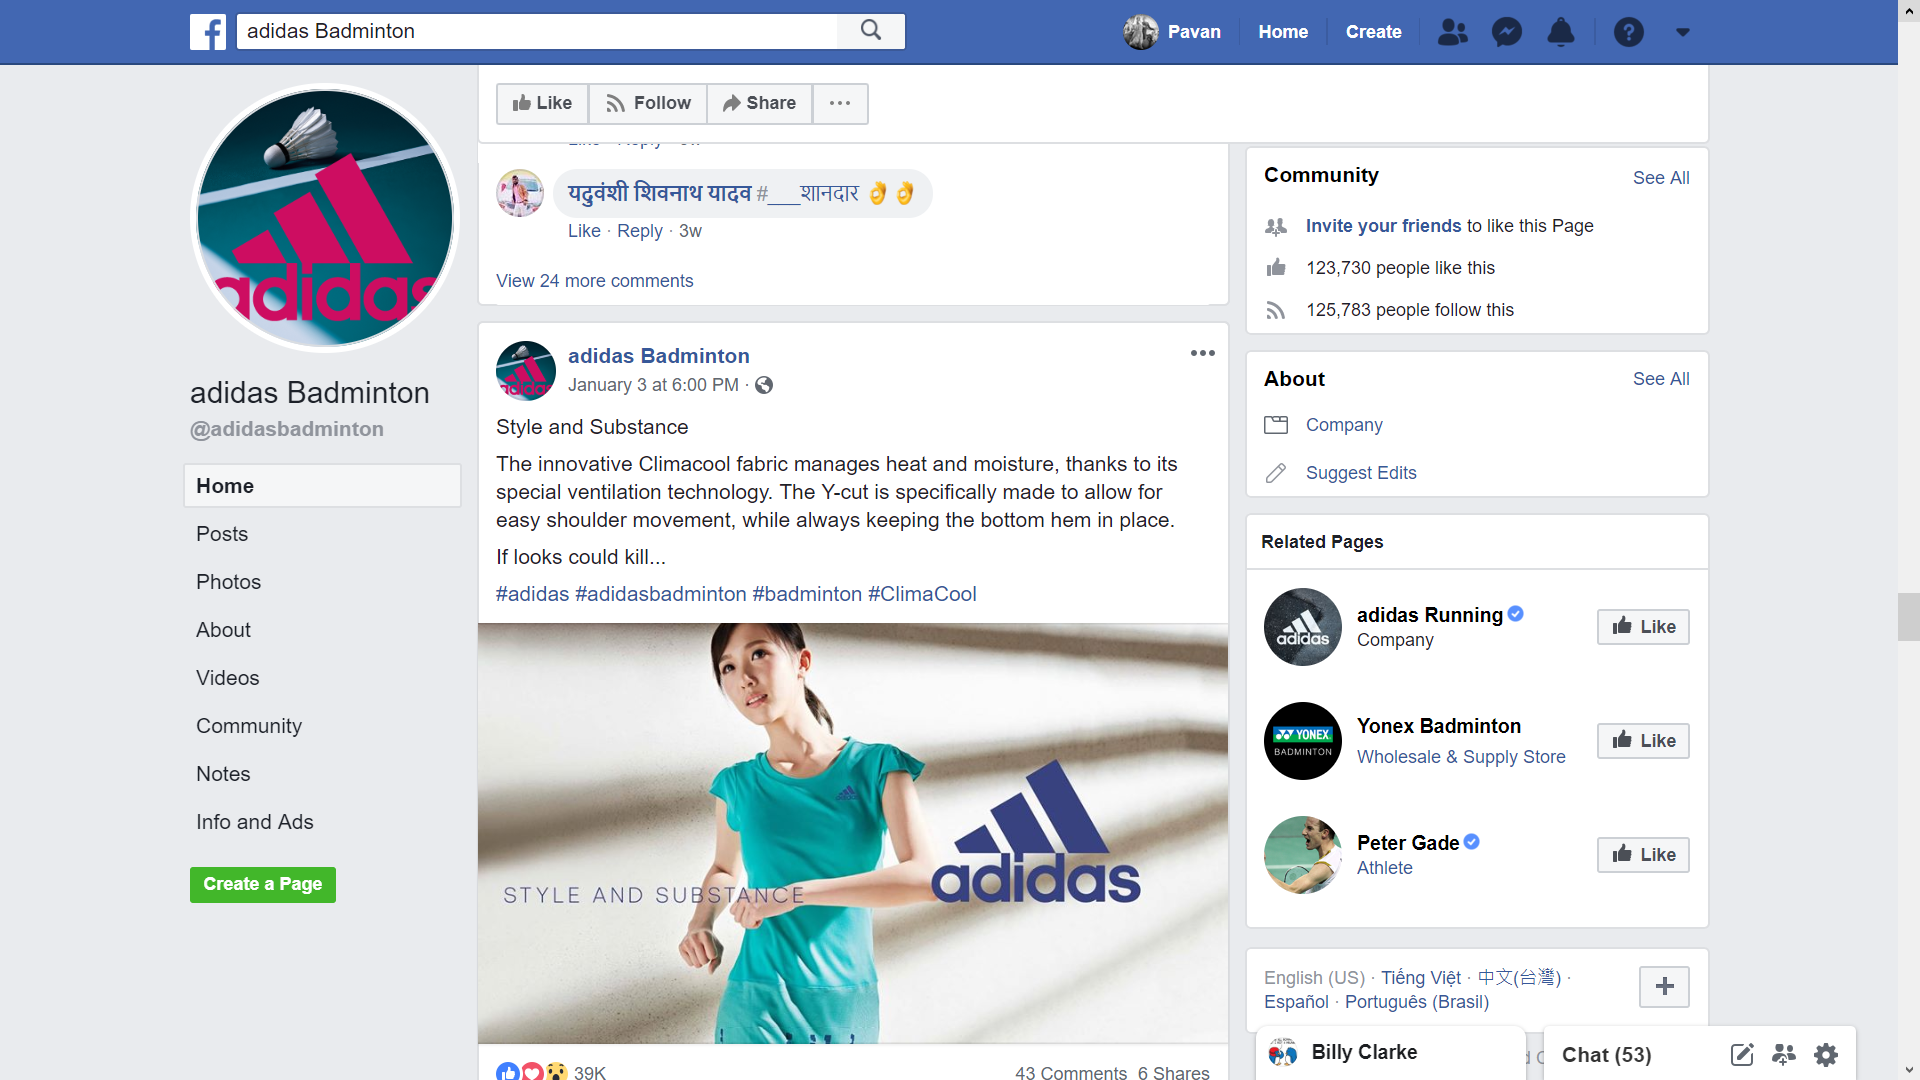Like Peter Gade related page
Screen dimensions: 1920x1080
click(x=1643, y=855)
